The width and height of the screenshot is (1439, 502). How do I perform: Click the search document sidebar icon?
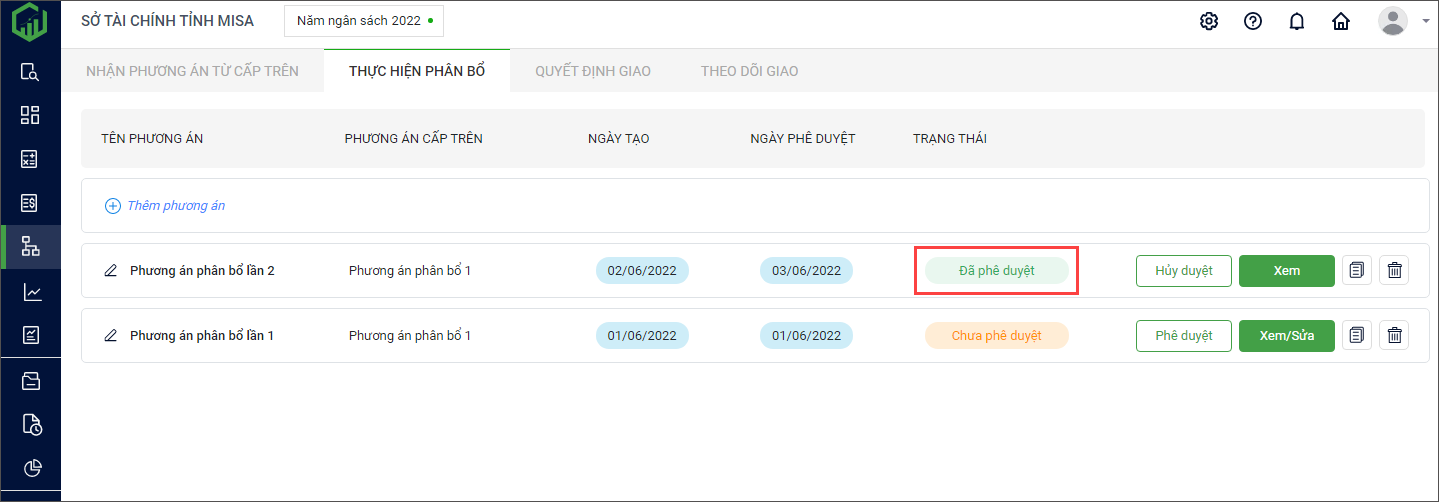[x=31, y=71]
